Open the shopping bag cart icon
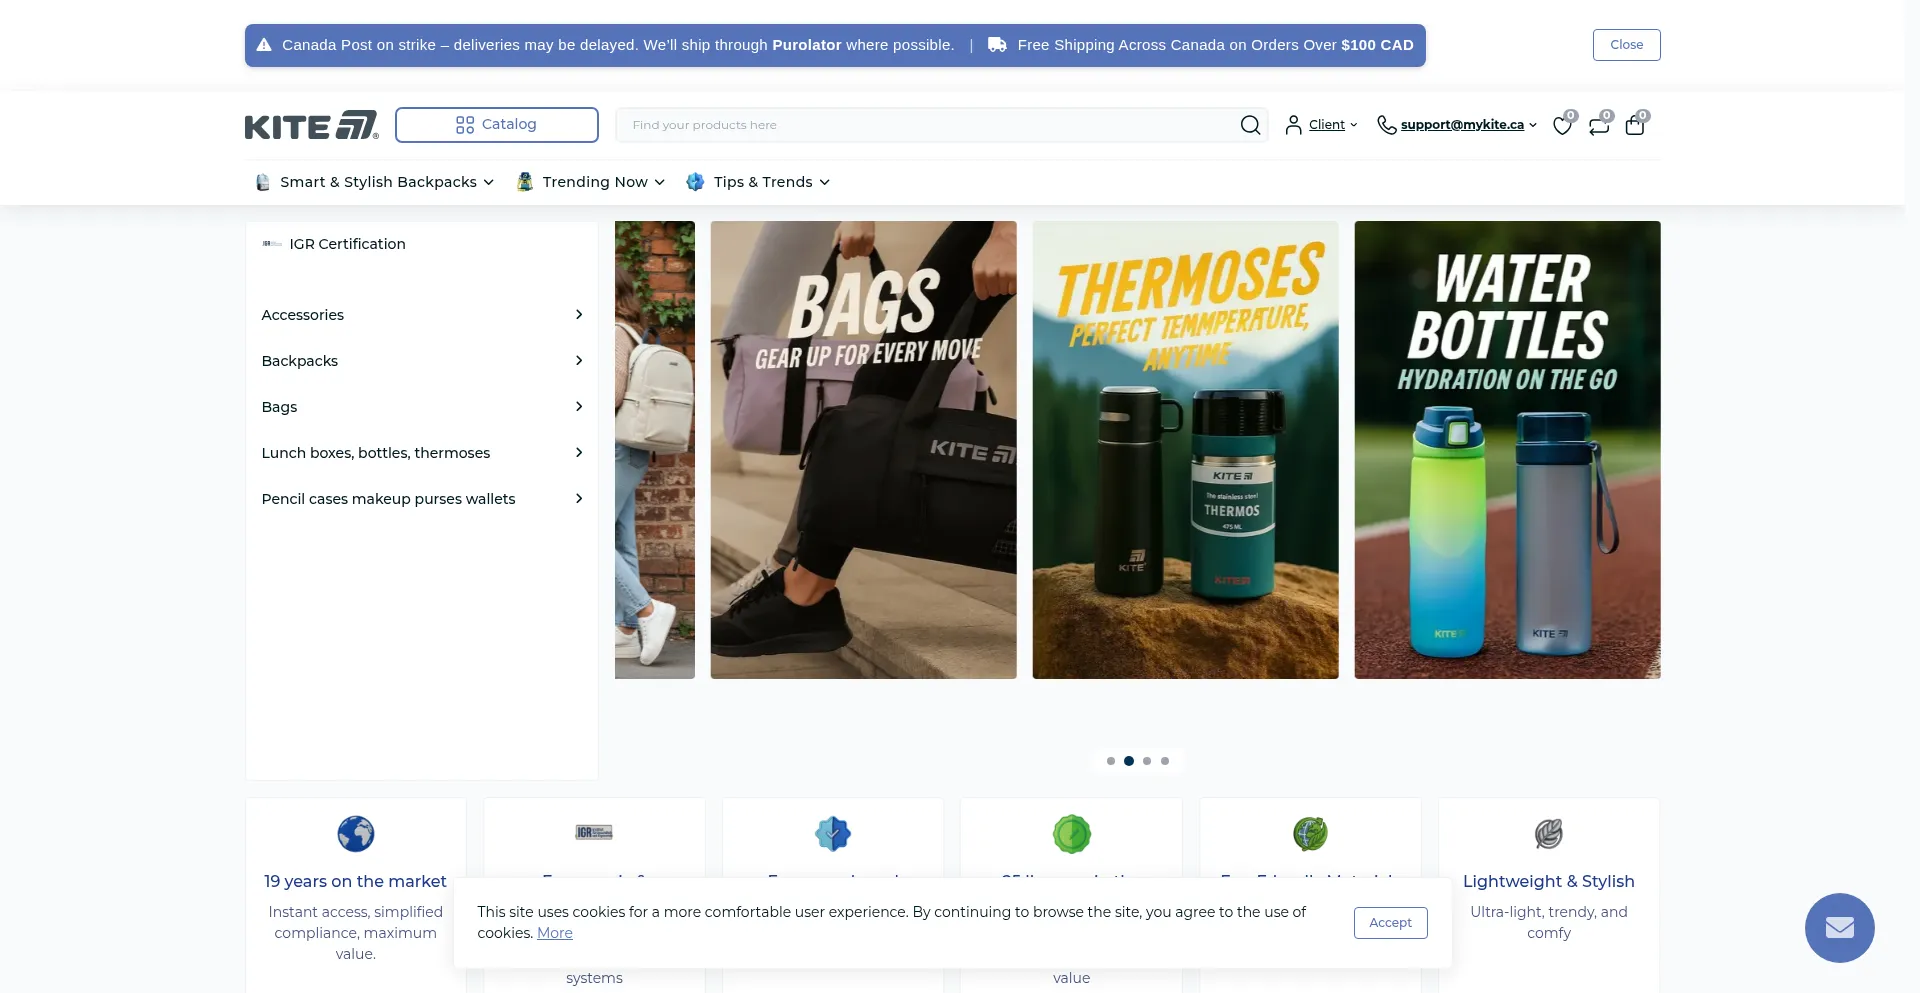Screen dimensions: 1920x993 coord(1635,125)
